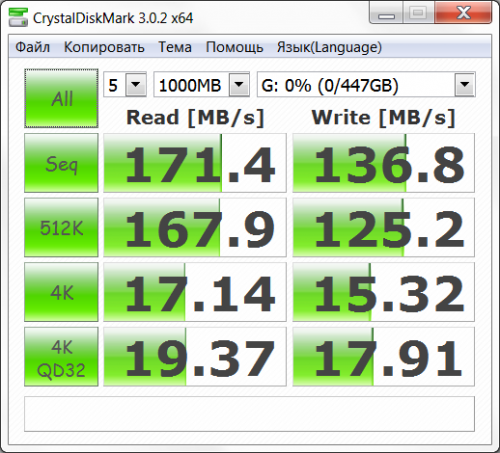
Task: Expand the test run count dropdown showing 5
Action: [136, 84]
